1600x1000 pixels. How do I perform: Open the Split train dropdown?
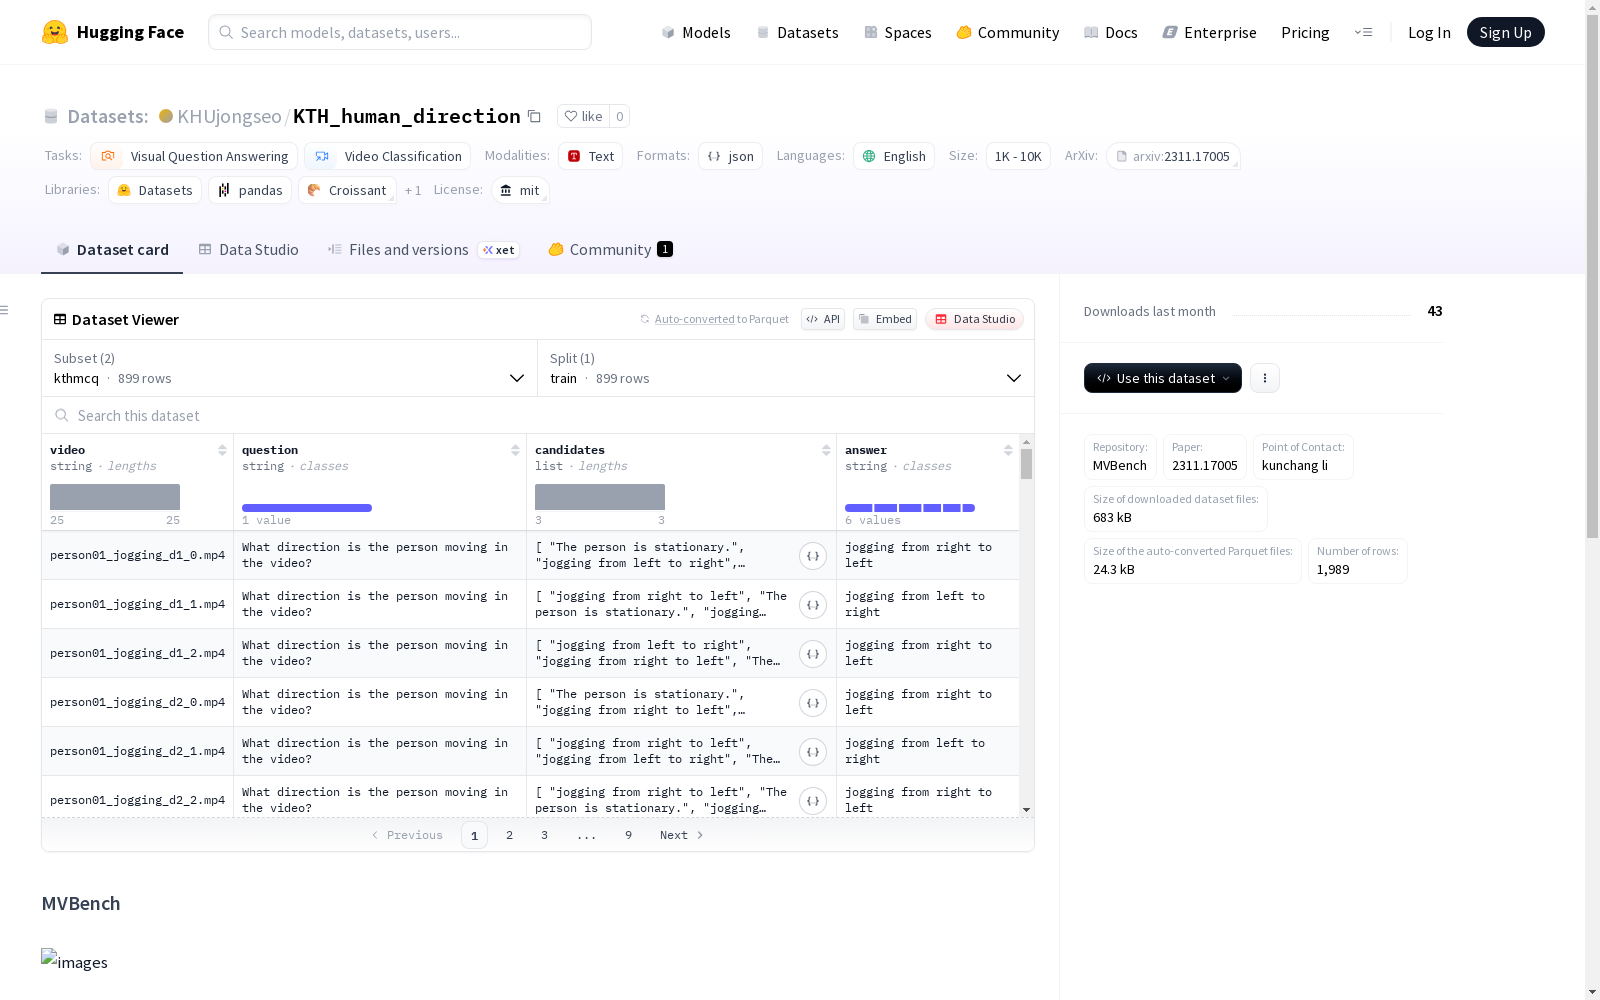(785, 368)
